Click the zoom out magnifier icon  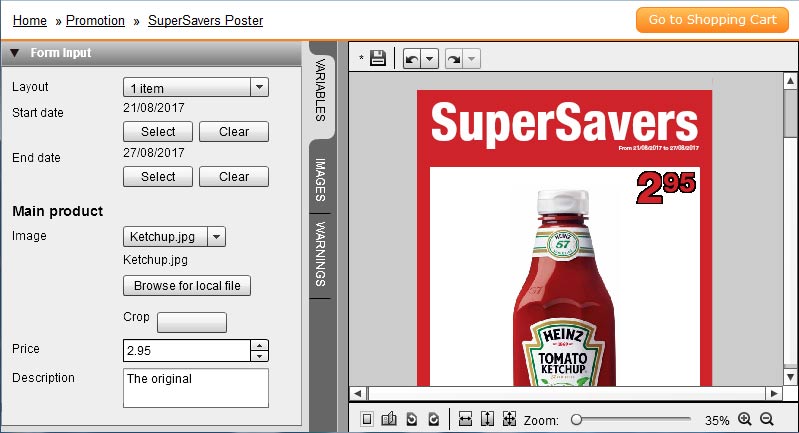767,419
